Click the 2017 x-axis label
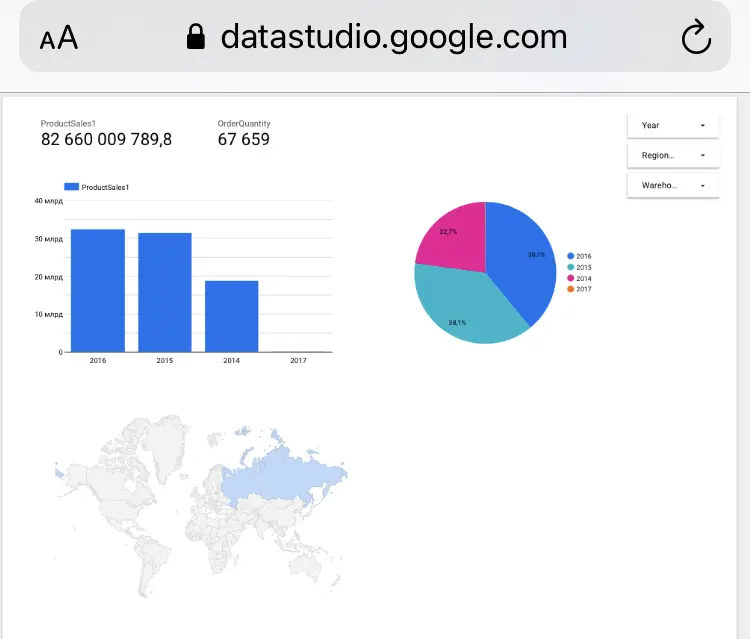Screen dimensions: 750x639 [x=298, y=360]
